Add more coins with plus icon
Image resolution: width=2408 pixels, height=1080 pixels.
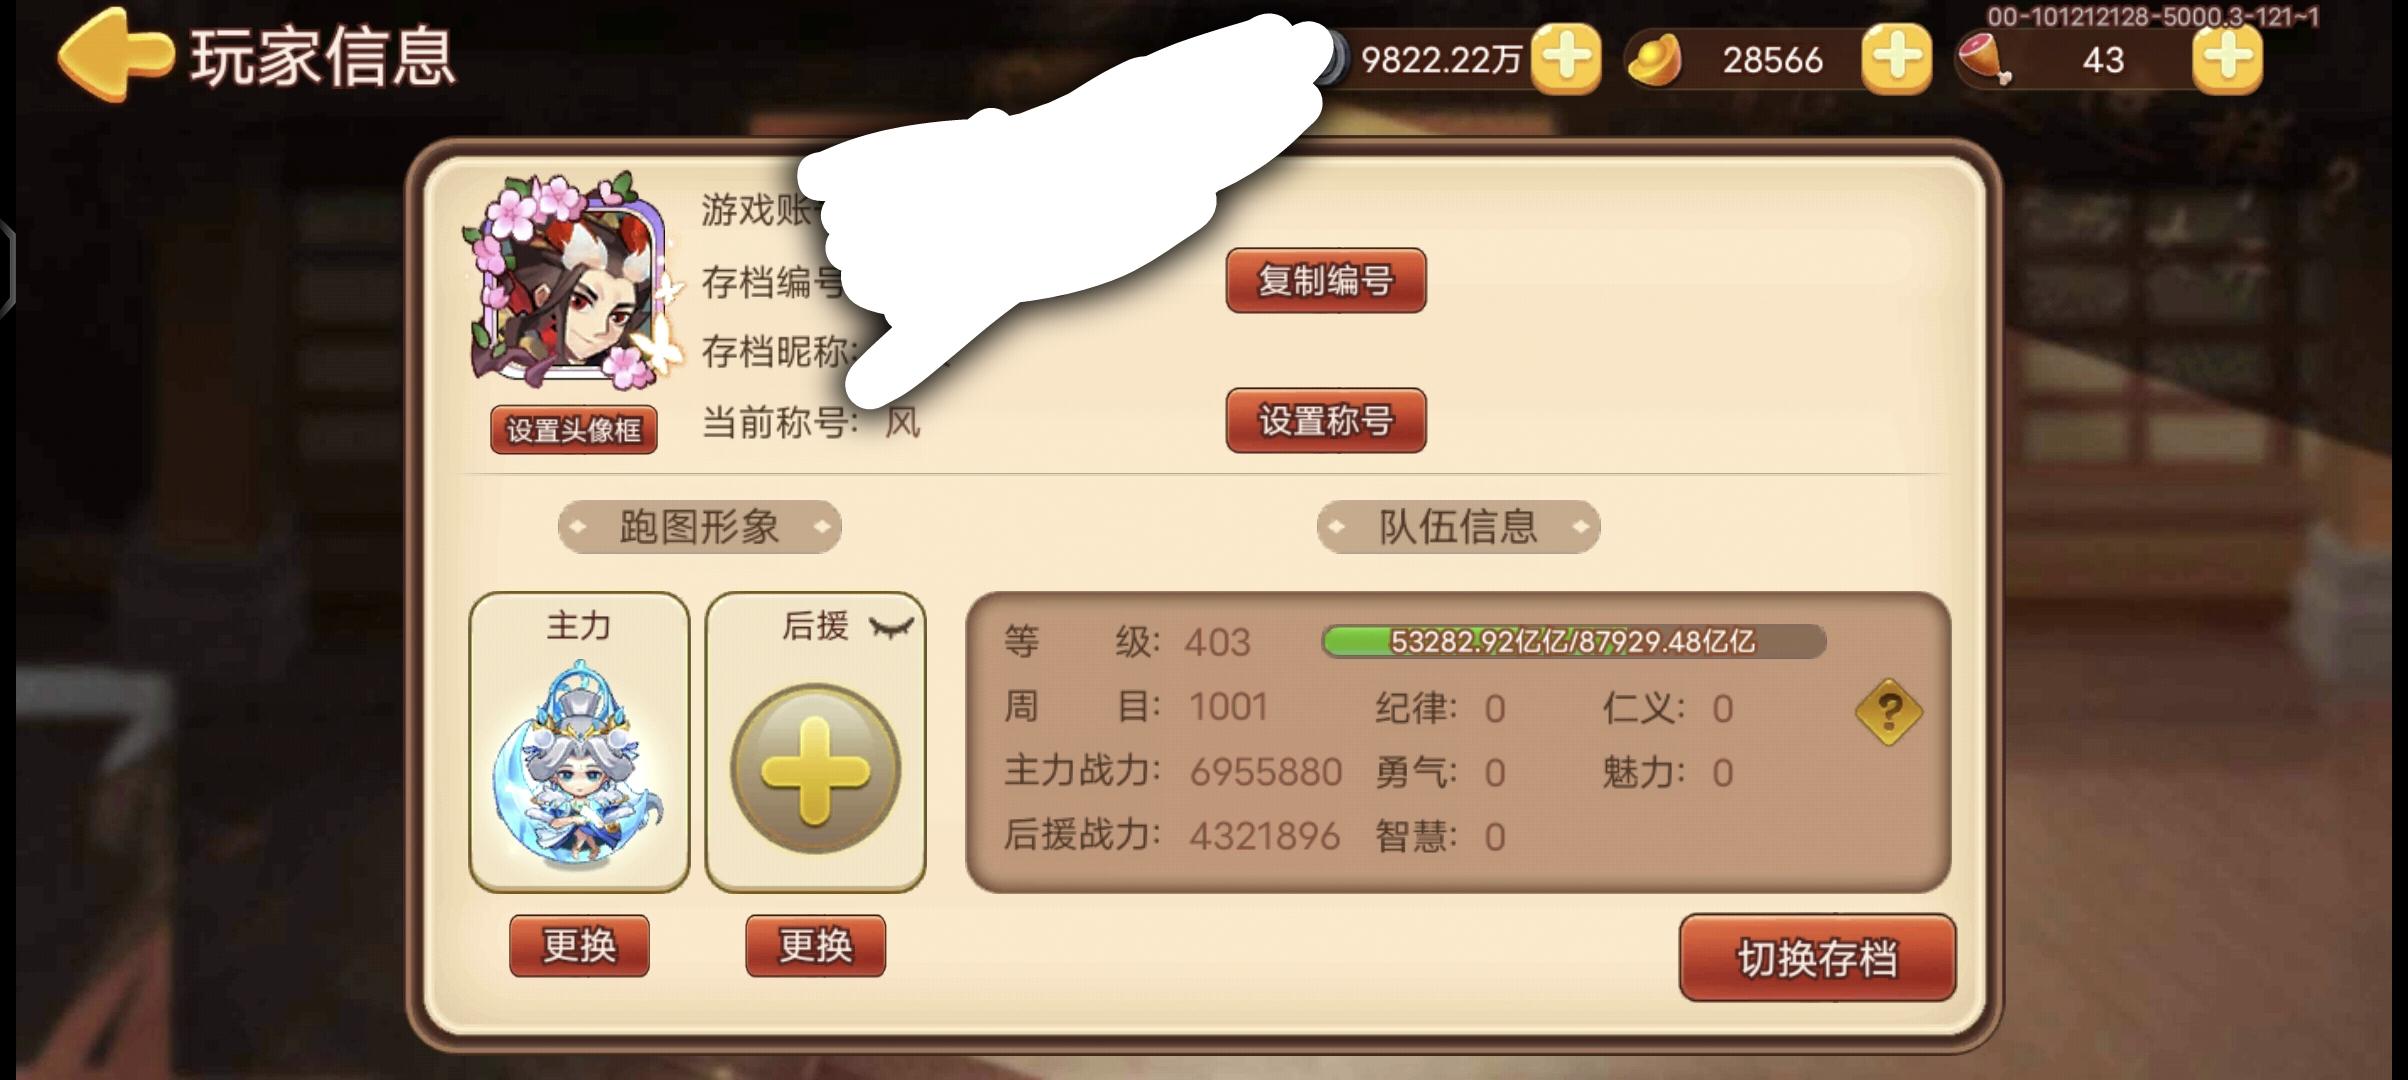(x=1565, y=60)
